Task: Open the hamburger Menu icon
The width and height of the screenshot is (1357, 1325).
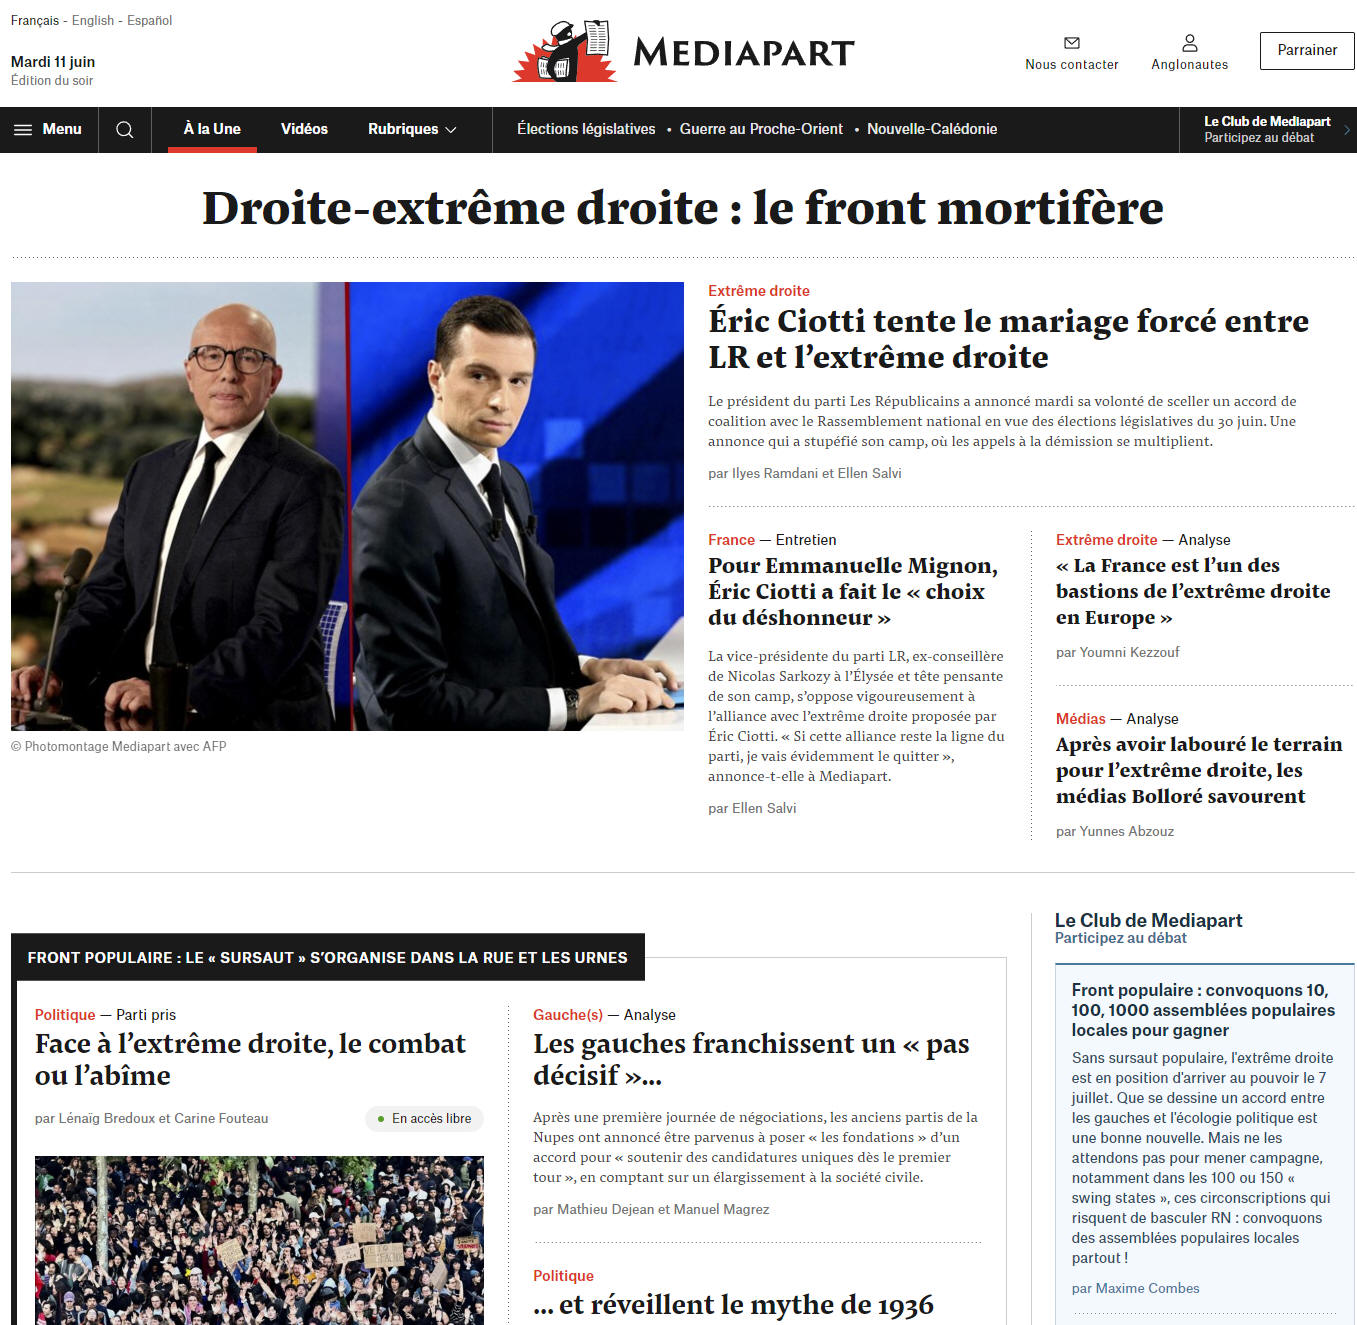Action: [x=23, y=130]
